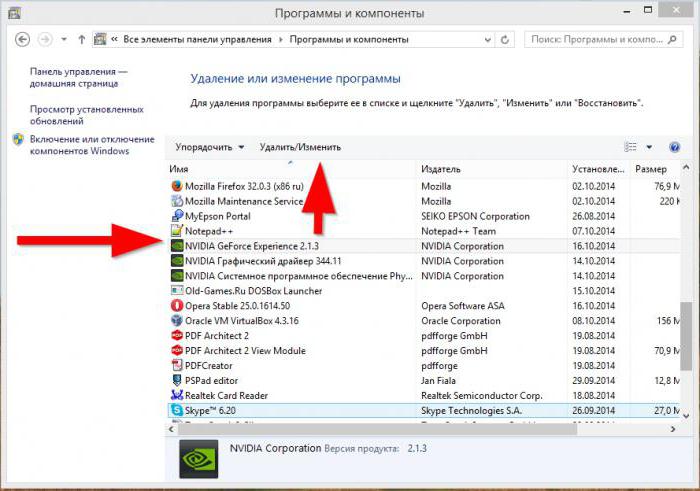Image resolution: width=700 pixels, height=491 pixels.
Task: Click the change view icon
Action: click(630, 147)
